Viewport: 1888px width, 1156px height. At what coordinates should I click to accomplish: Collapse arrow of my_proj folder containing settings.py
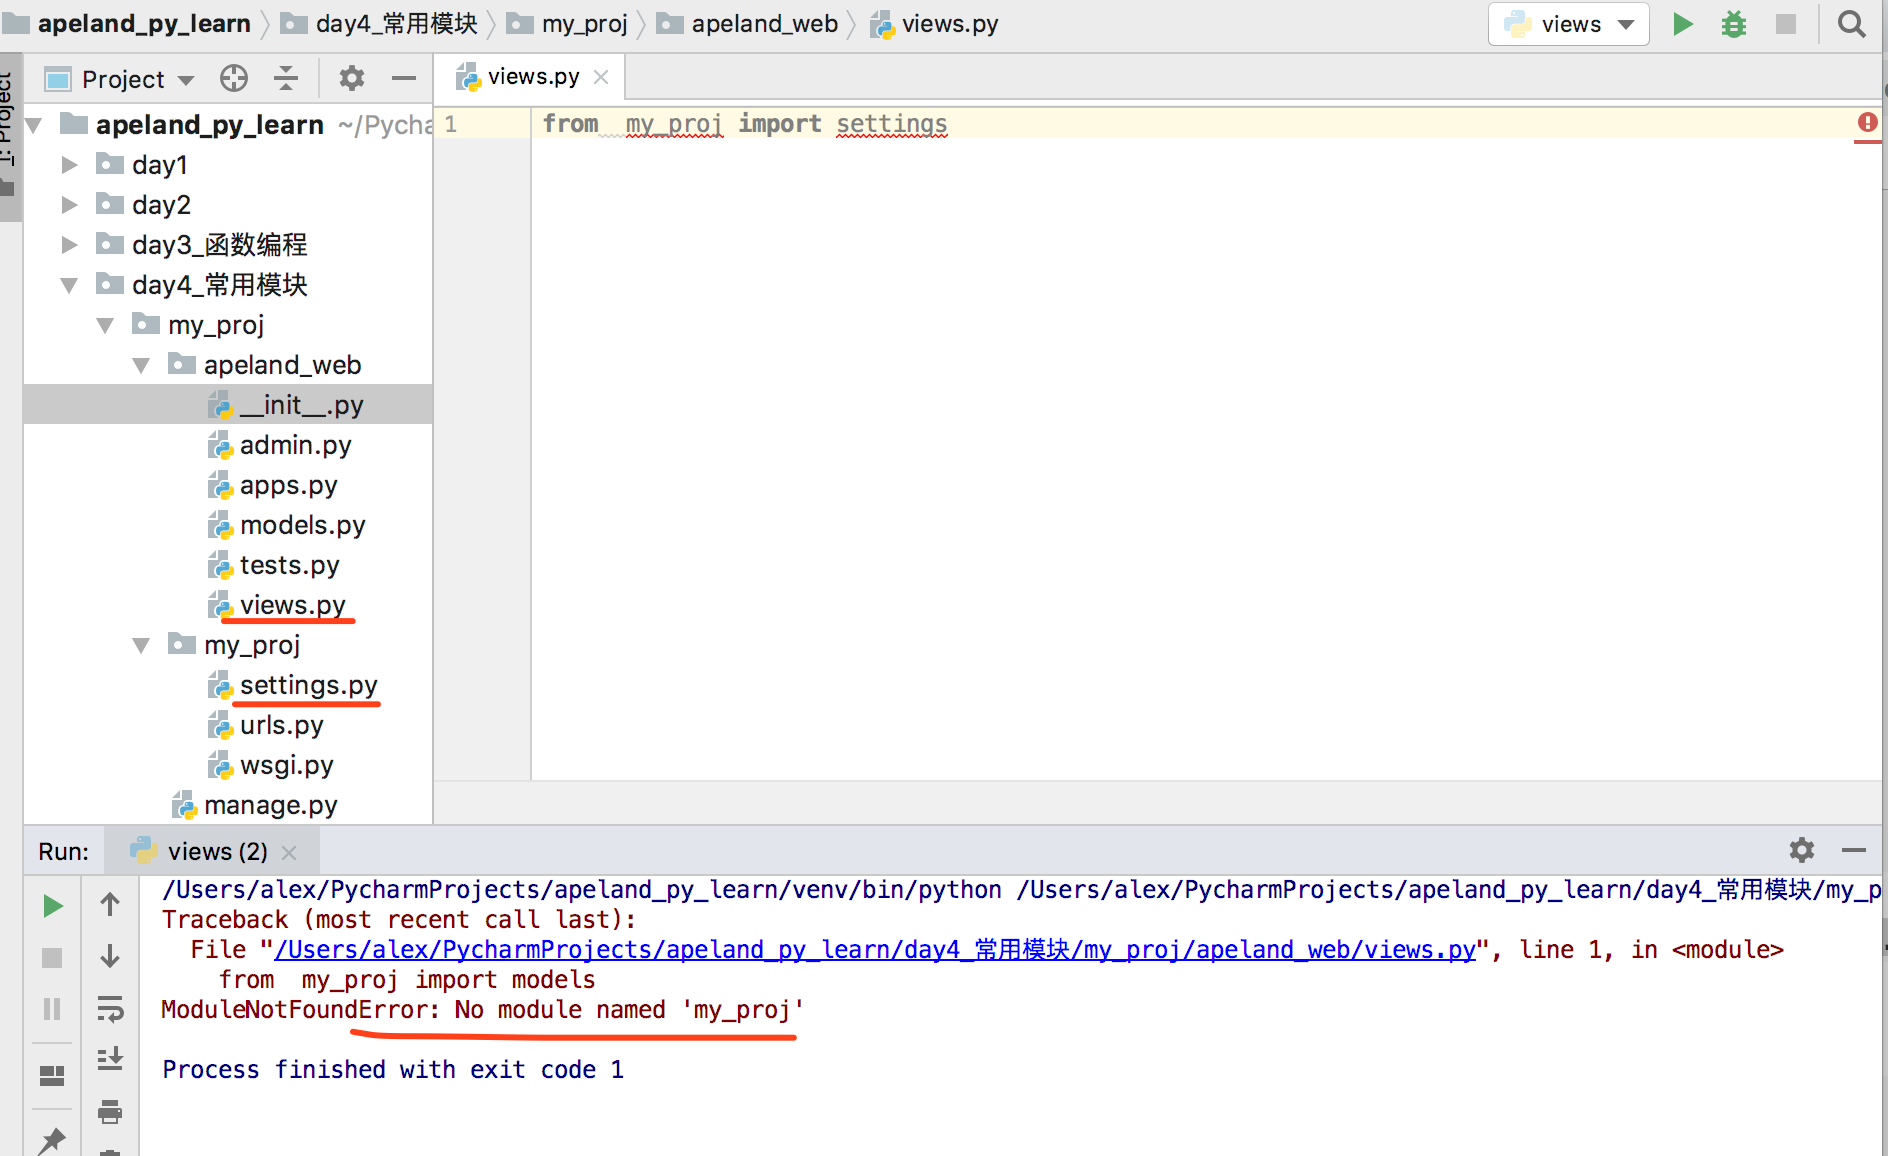point(141,645)
